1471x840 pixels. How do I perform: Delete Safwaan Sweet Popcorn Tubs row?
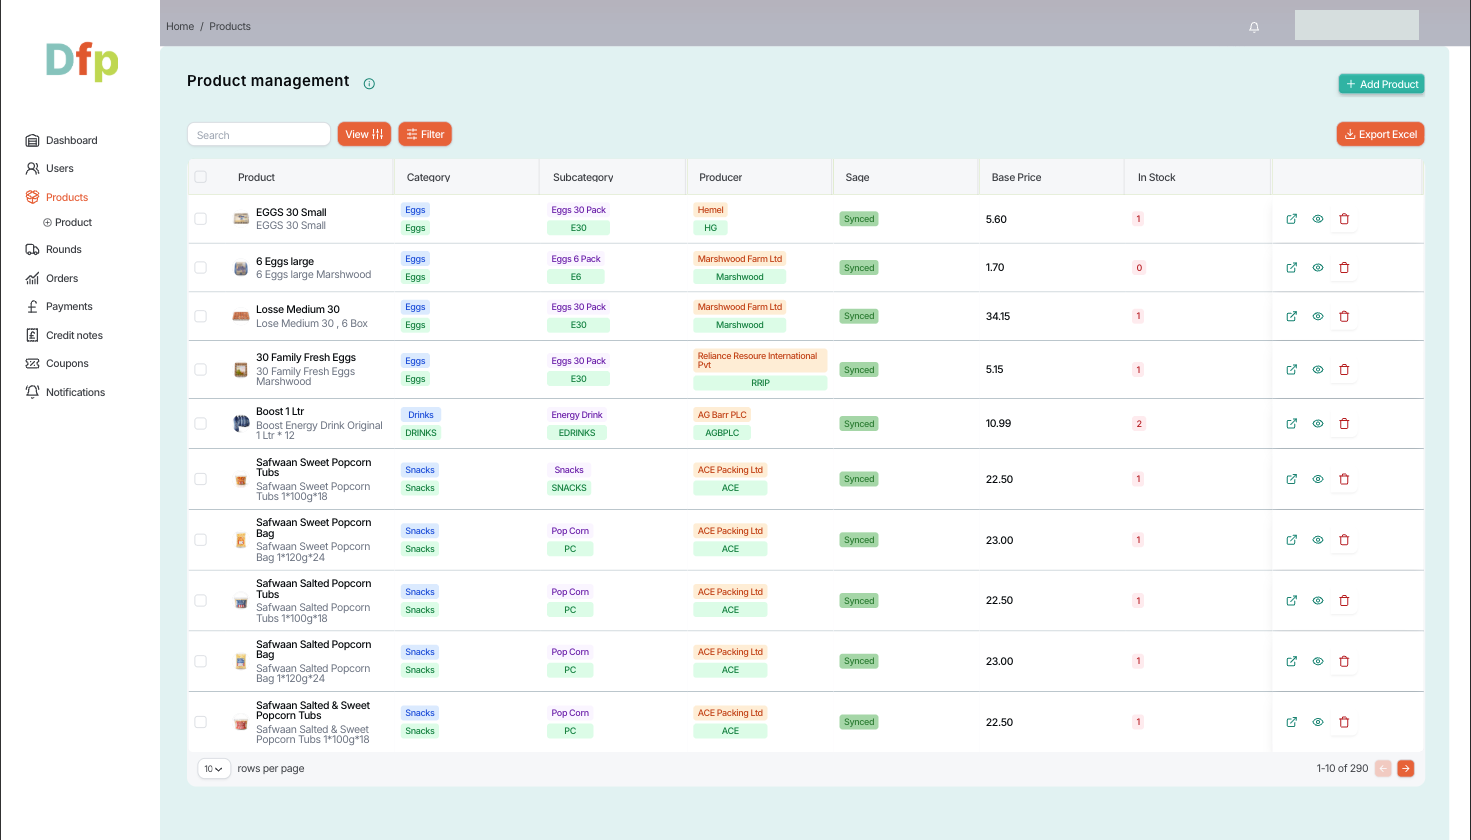[1344, 479]
